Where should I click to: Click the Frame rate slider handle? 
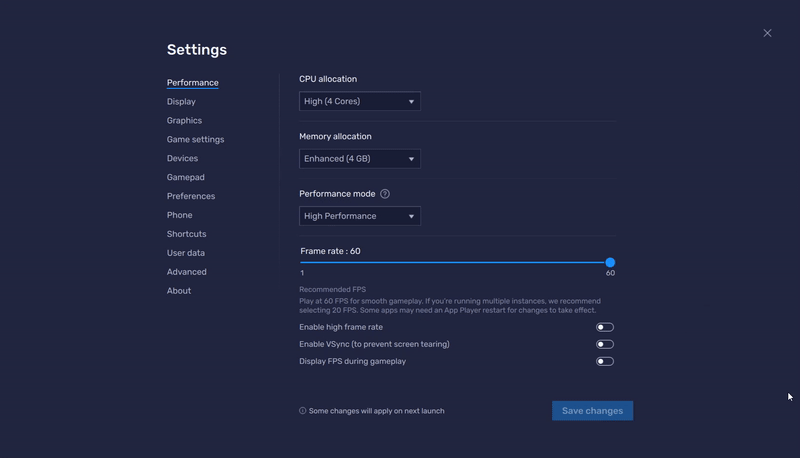610,262
